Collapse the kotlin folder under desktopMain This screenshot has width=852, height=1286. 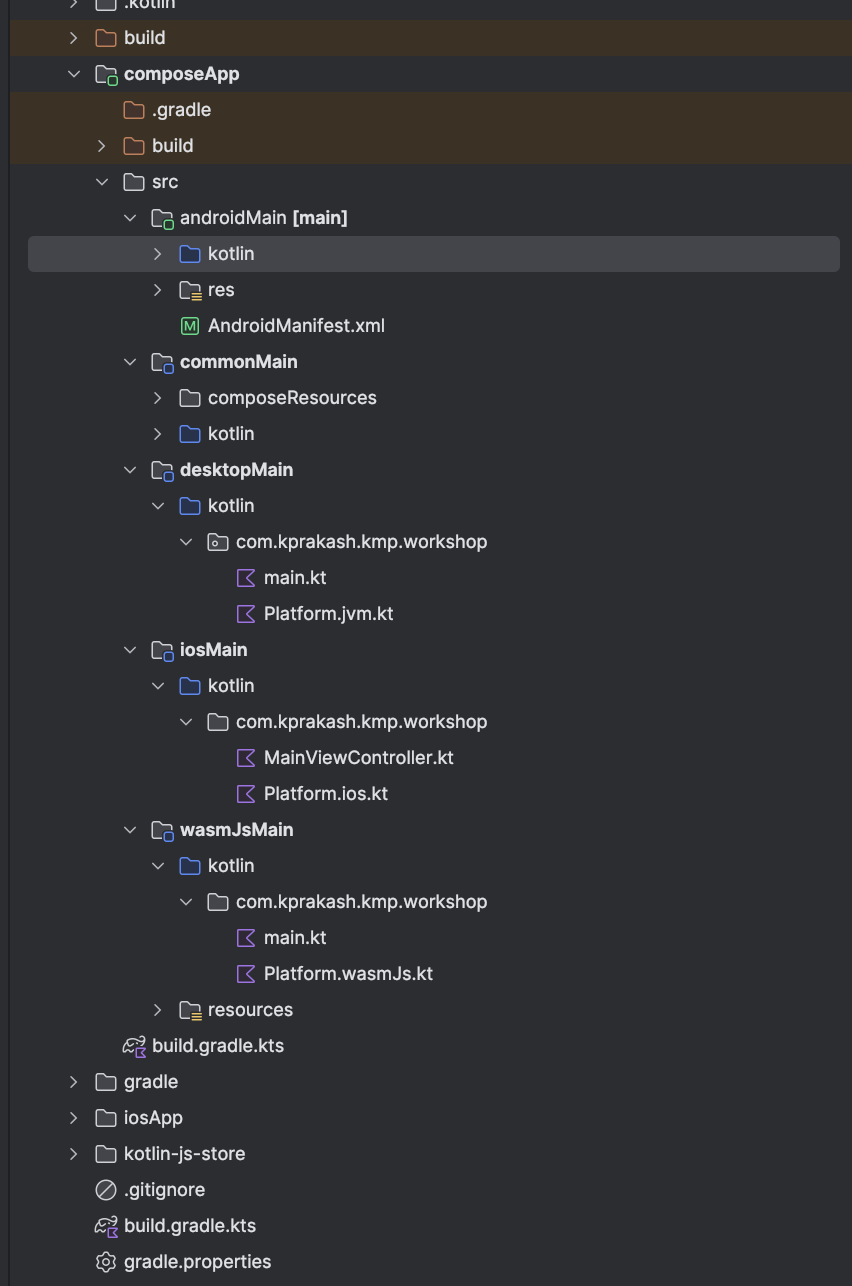(x=158, y=506)
